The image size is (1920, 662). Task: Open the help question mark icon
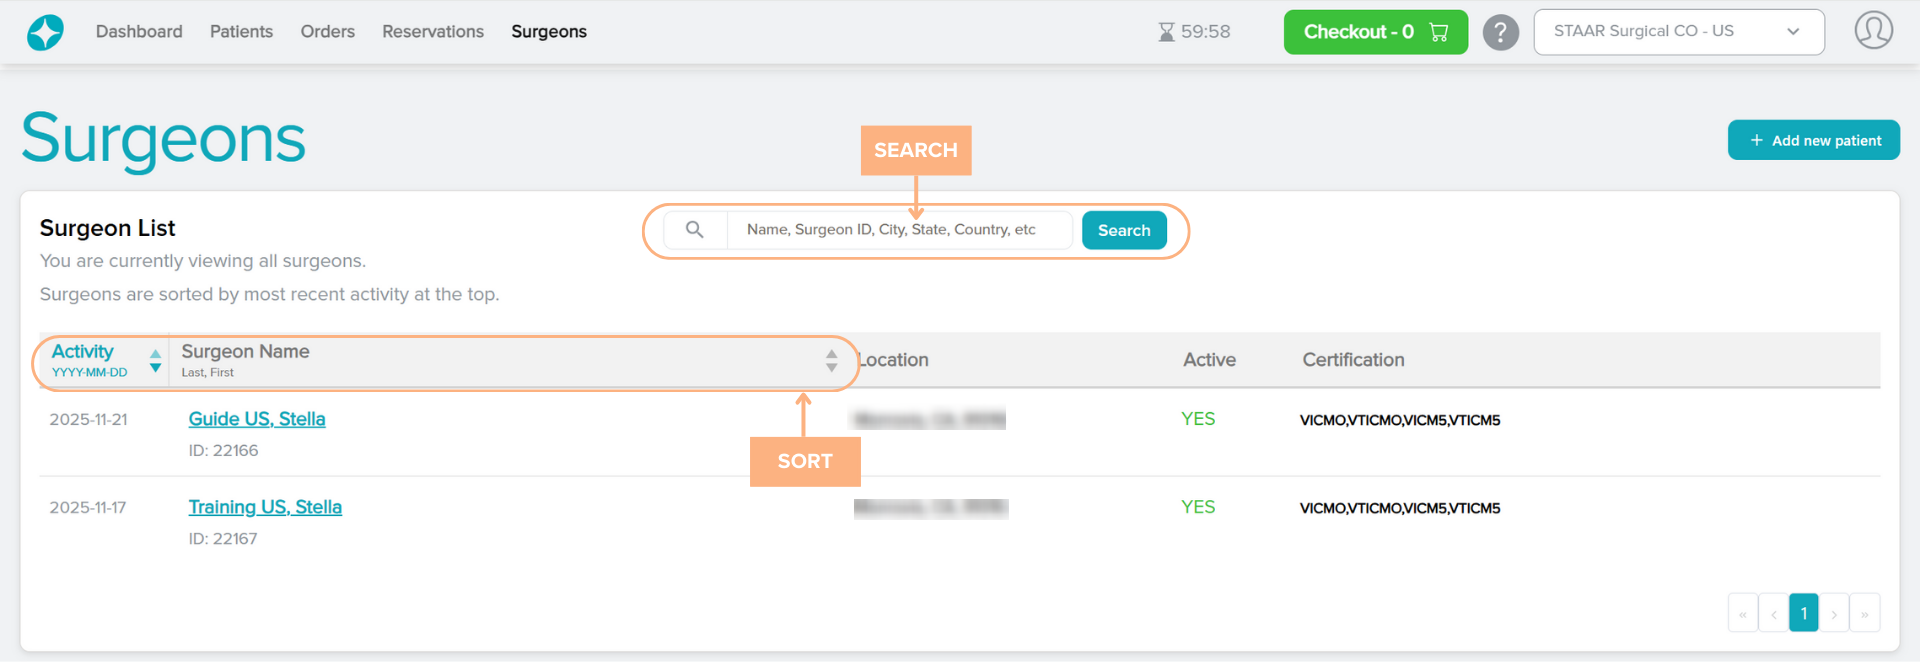tap(1500, 32)
